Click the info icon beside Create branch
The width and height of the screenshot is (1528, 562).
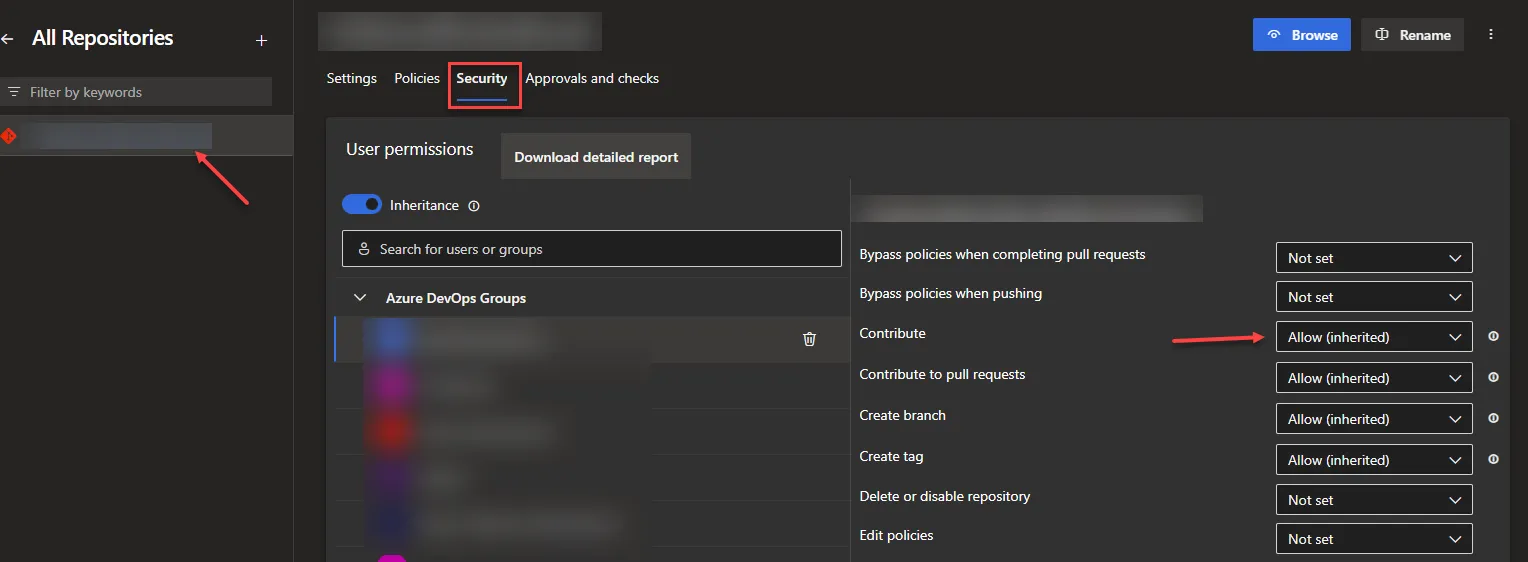1493,419
